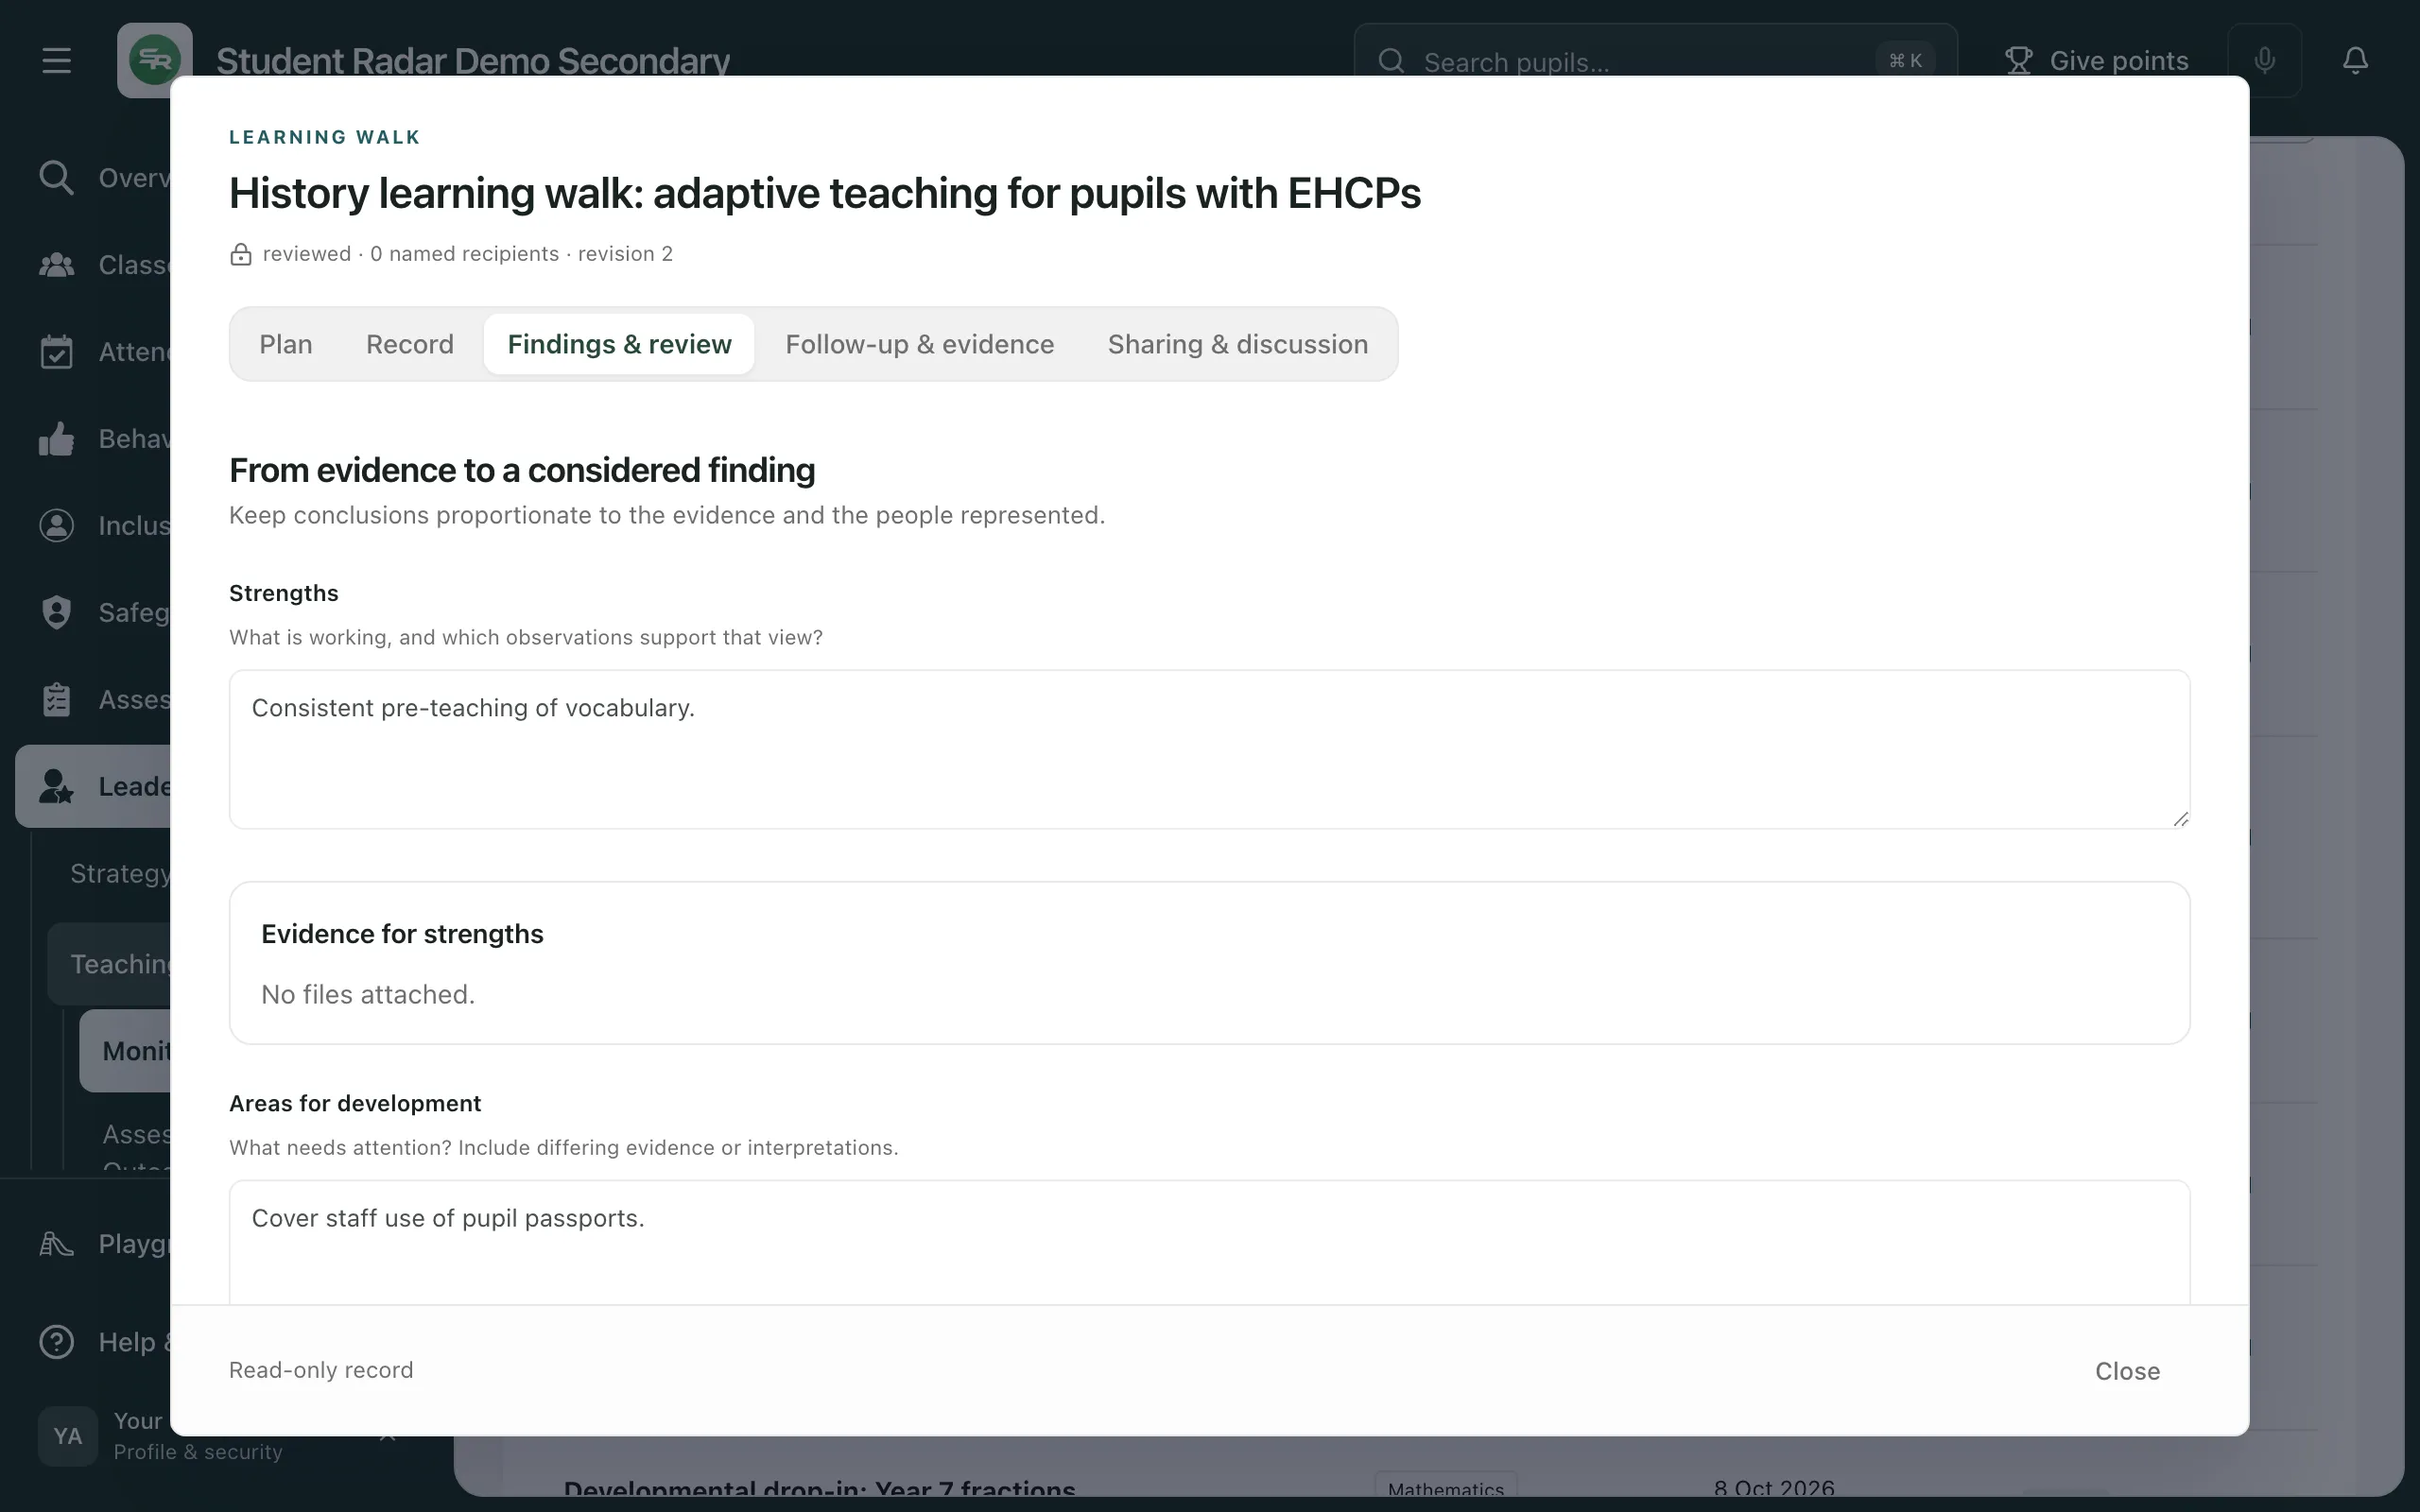Open the Attendance calendar-check sidebar icon
Screen dimensions: 2420x1512
coord(56,352)
